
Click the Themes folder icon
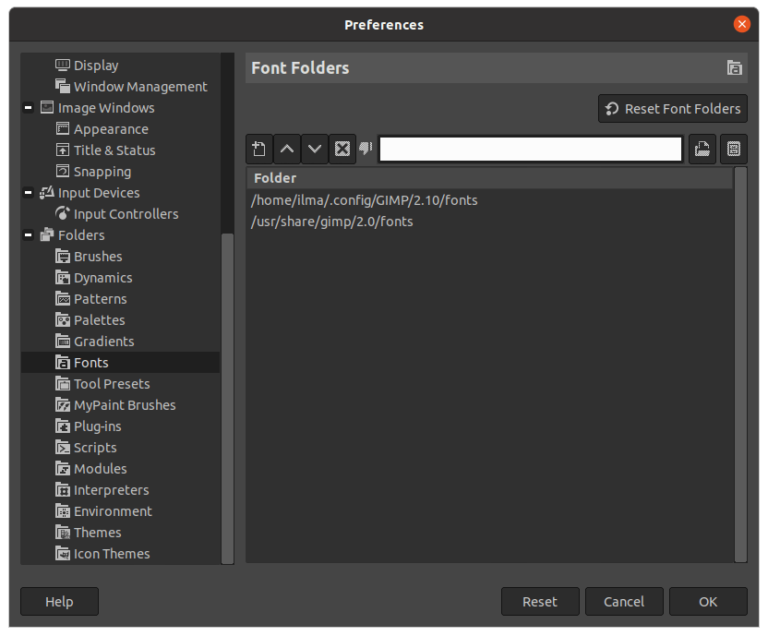tap(62, 532)
